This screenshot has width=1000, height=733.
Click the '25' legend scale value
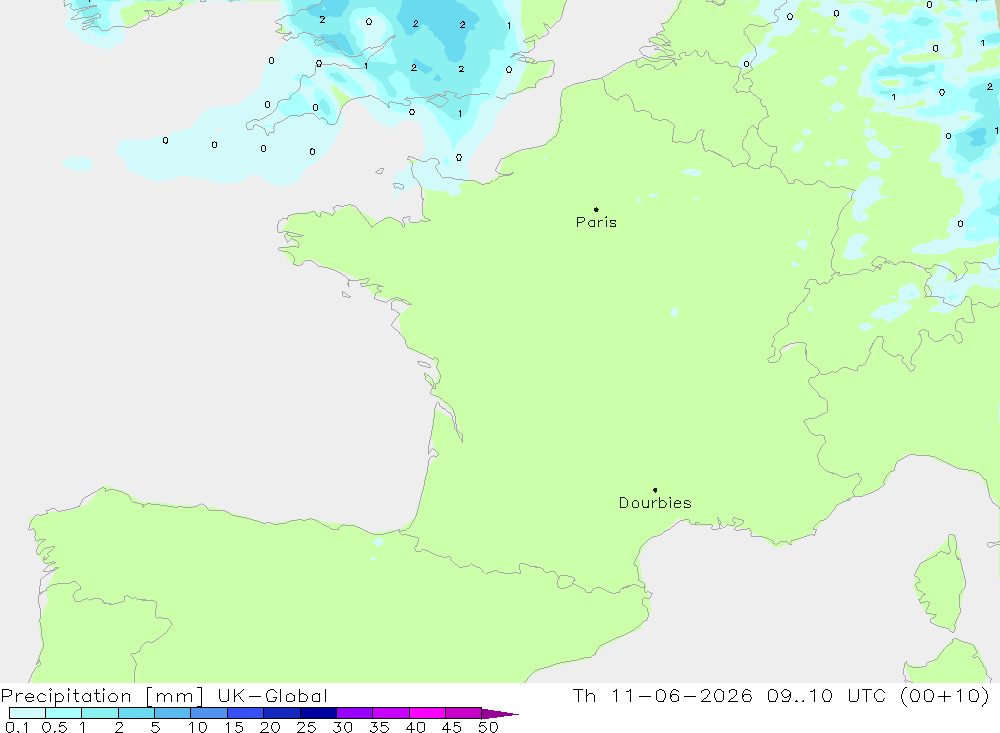(x=306, y=727)
